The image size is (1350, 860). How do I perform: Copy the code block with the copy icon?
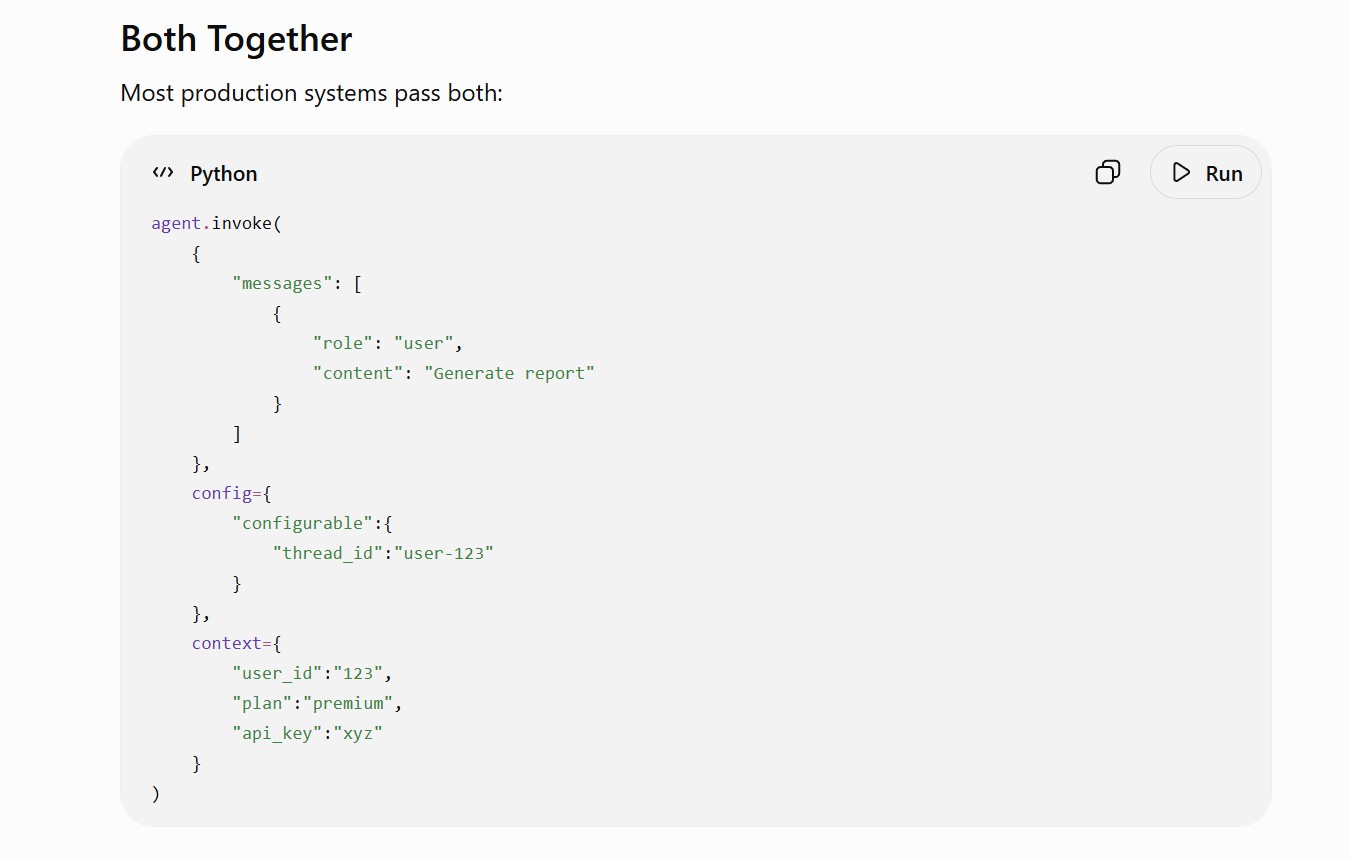(1108, 173)
